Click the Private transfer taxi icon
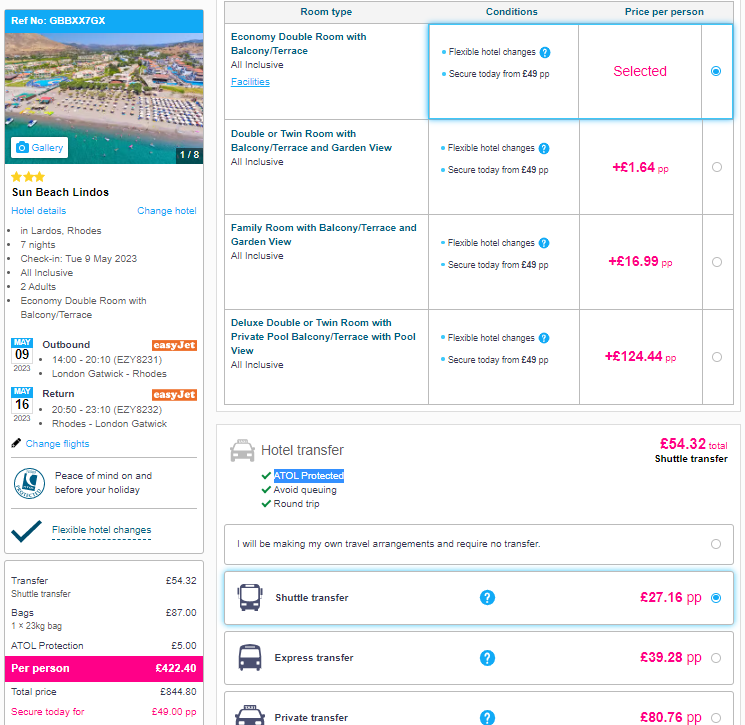This screenshot has width=745, height=725. tap(250, 715)
